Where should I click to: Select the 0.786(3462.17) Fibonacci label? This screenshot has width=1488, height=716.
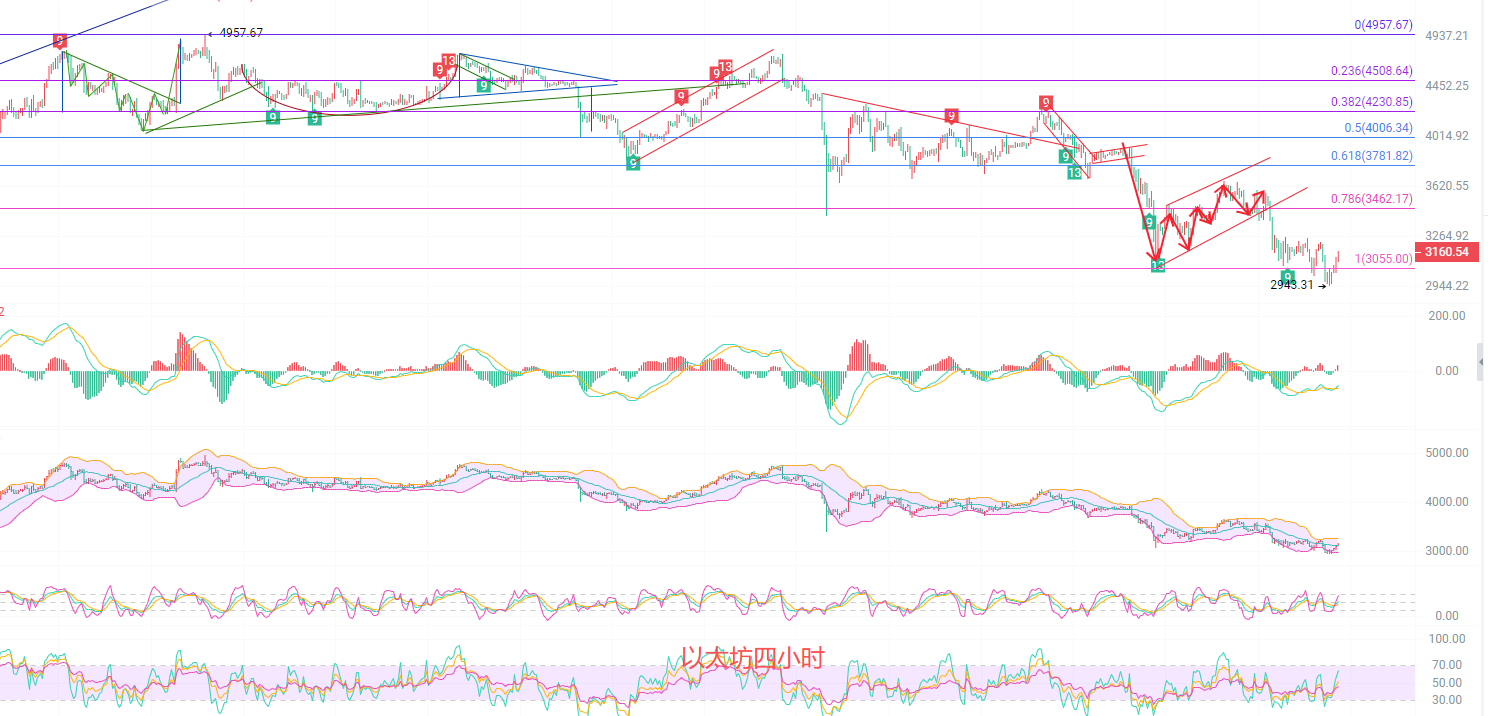click(1371, 199)
